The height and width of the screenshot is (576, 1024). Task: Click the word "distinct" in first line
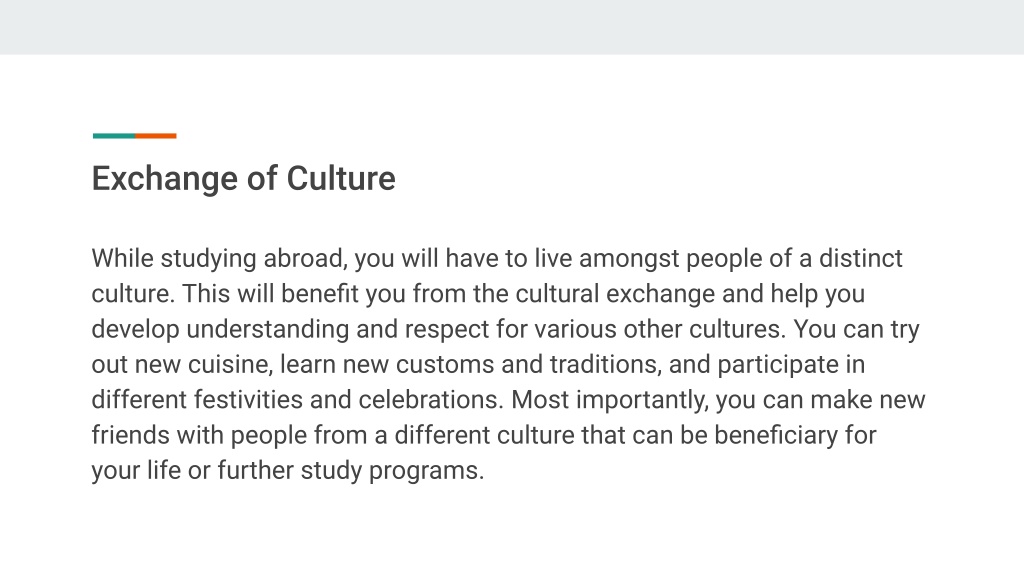(x=861, y=259)
